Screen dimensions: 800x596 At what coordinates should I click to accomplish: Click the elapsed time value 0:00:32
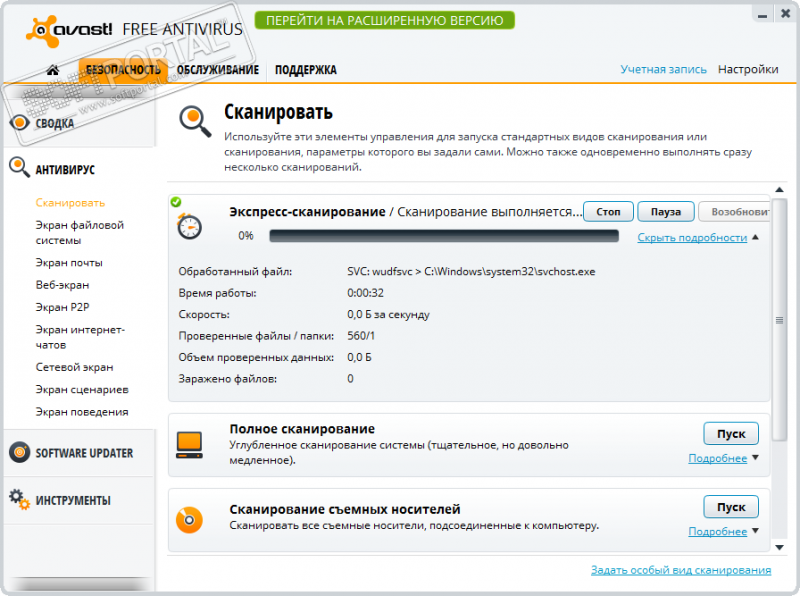[365, 293]
